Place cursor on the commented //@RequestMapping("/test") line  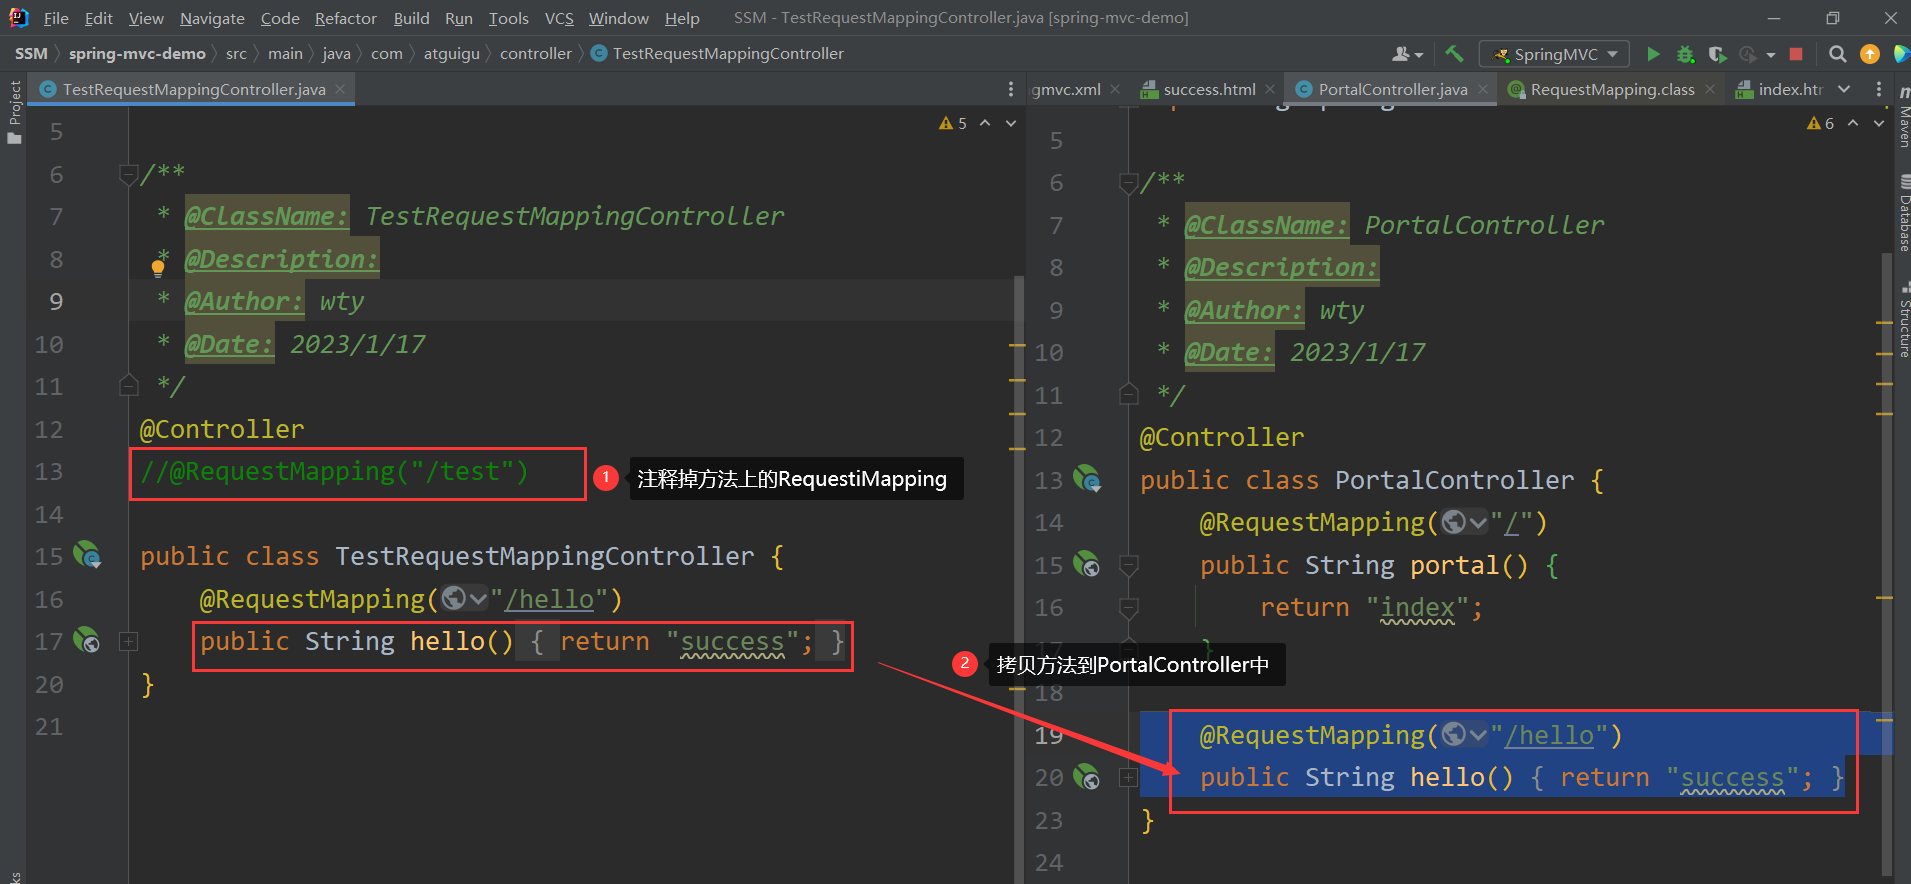tap(334, 471)
